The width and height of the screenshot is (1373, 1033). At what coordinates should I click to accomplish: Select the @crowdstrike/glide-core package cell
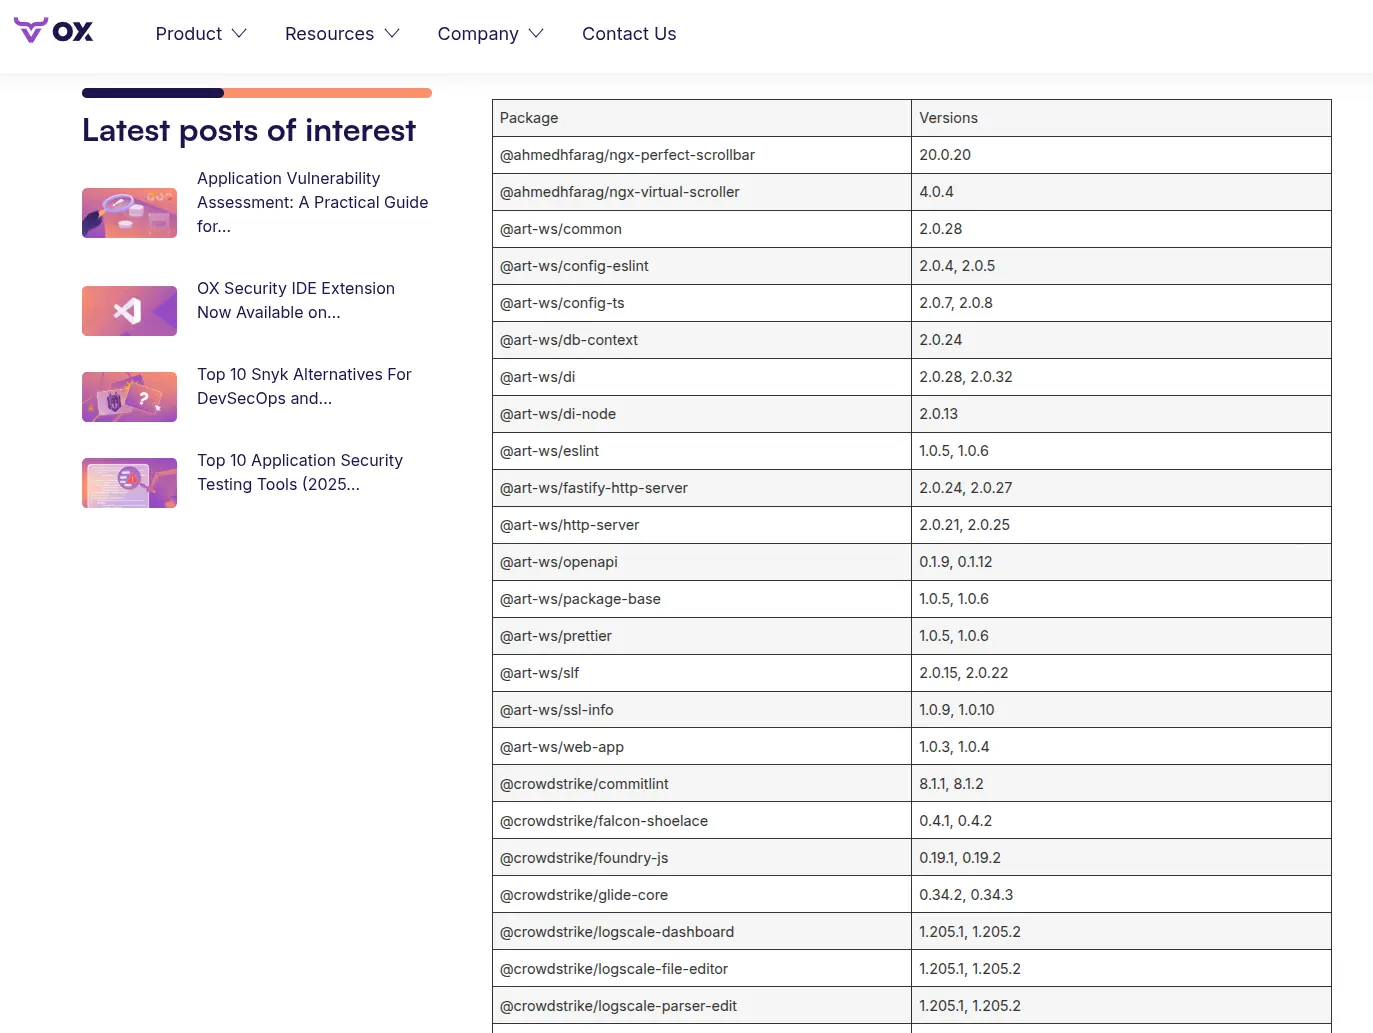point(702,895)
